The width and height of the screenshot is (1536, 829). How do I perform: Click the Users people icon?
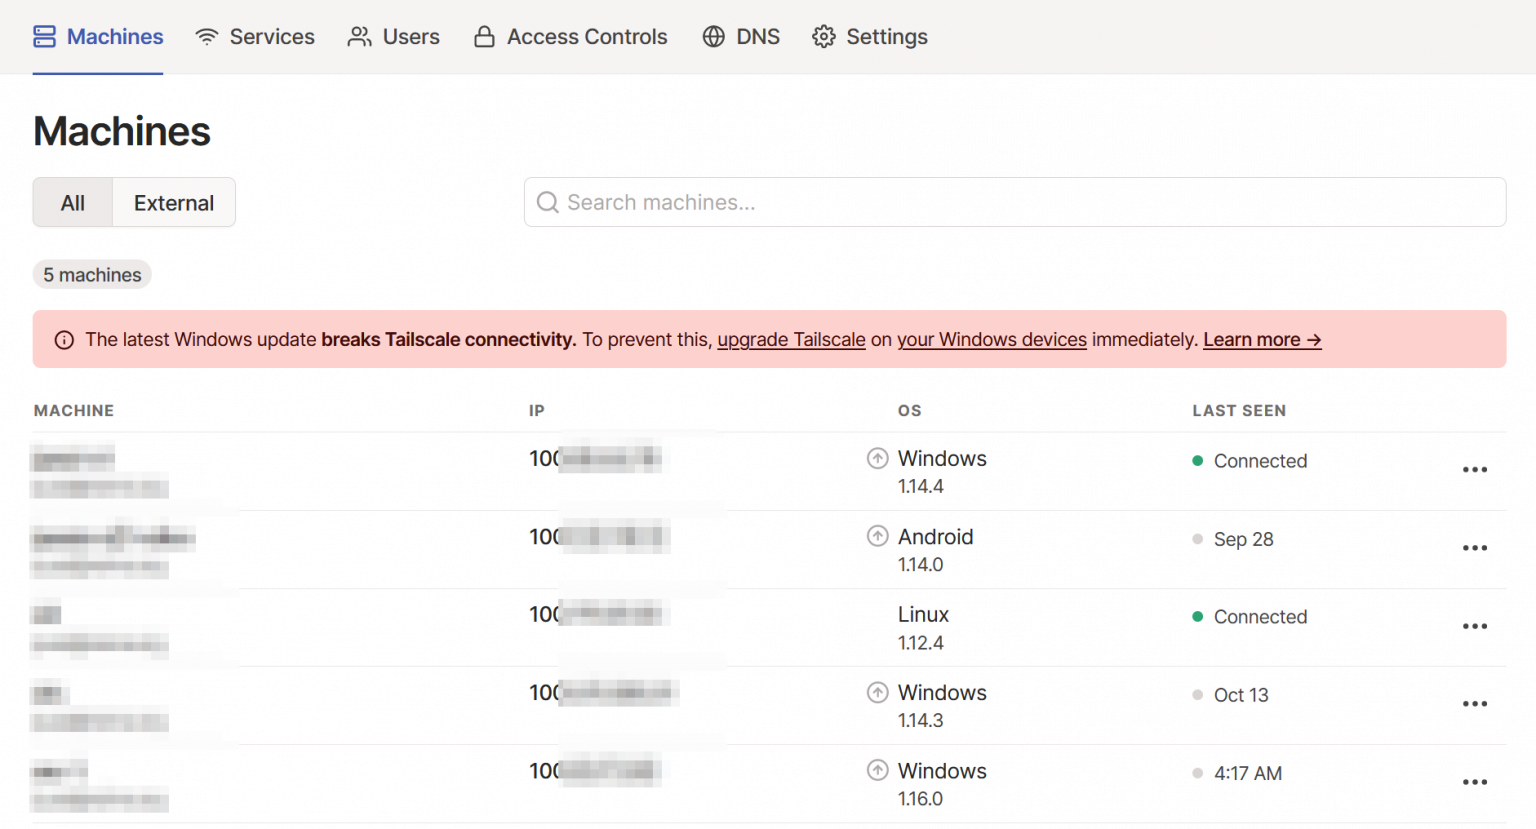point(360,37)
